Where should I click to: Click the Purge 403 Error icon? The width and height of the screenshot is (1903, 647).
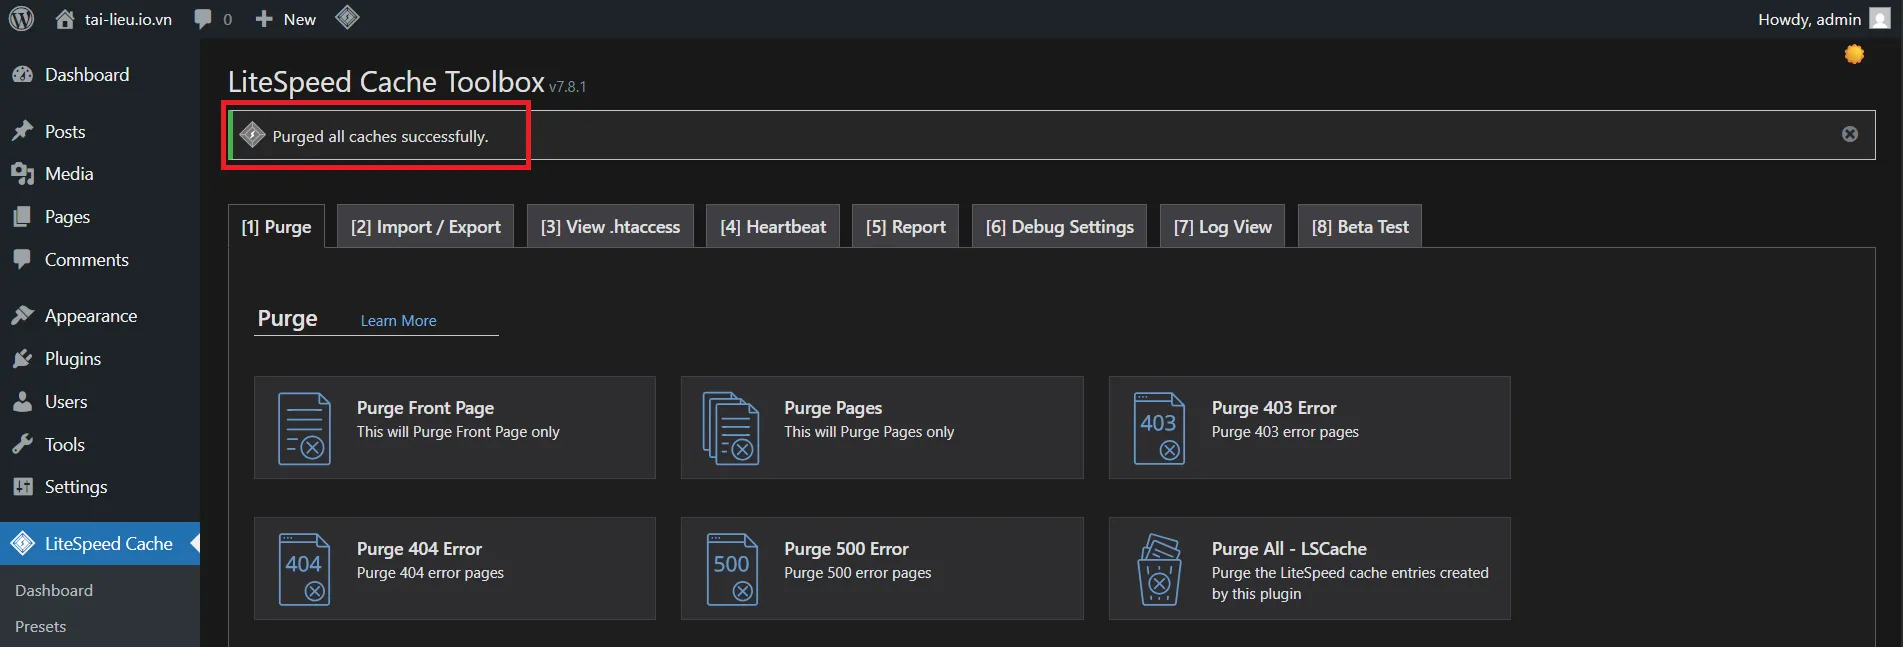(1159, 428)
